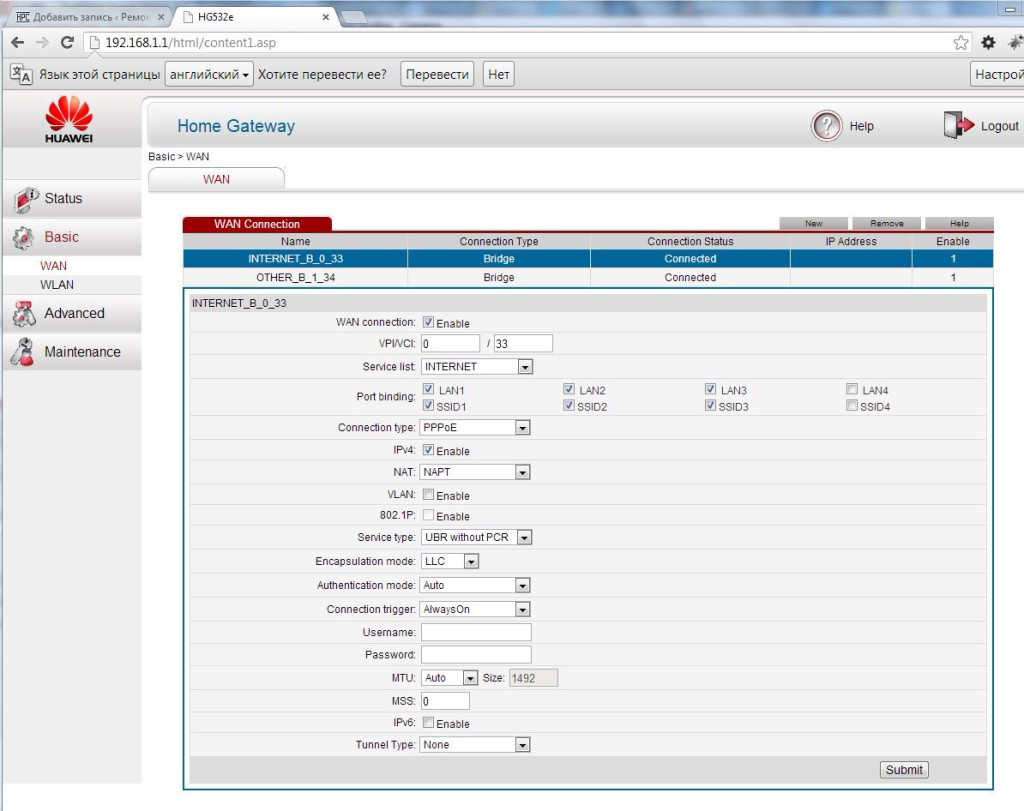Bookmark page with star icon
Screen dimensions: 1024x811
click(x=960, y=42)
